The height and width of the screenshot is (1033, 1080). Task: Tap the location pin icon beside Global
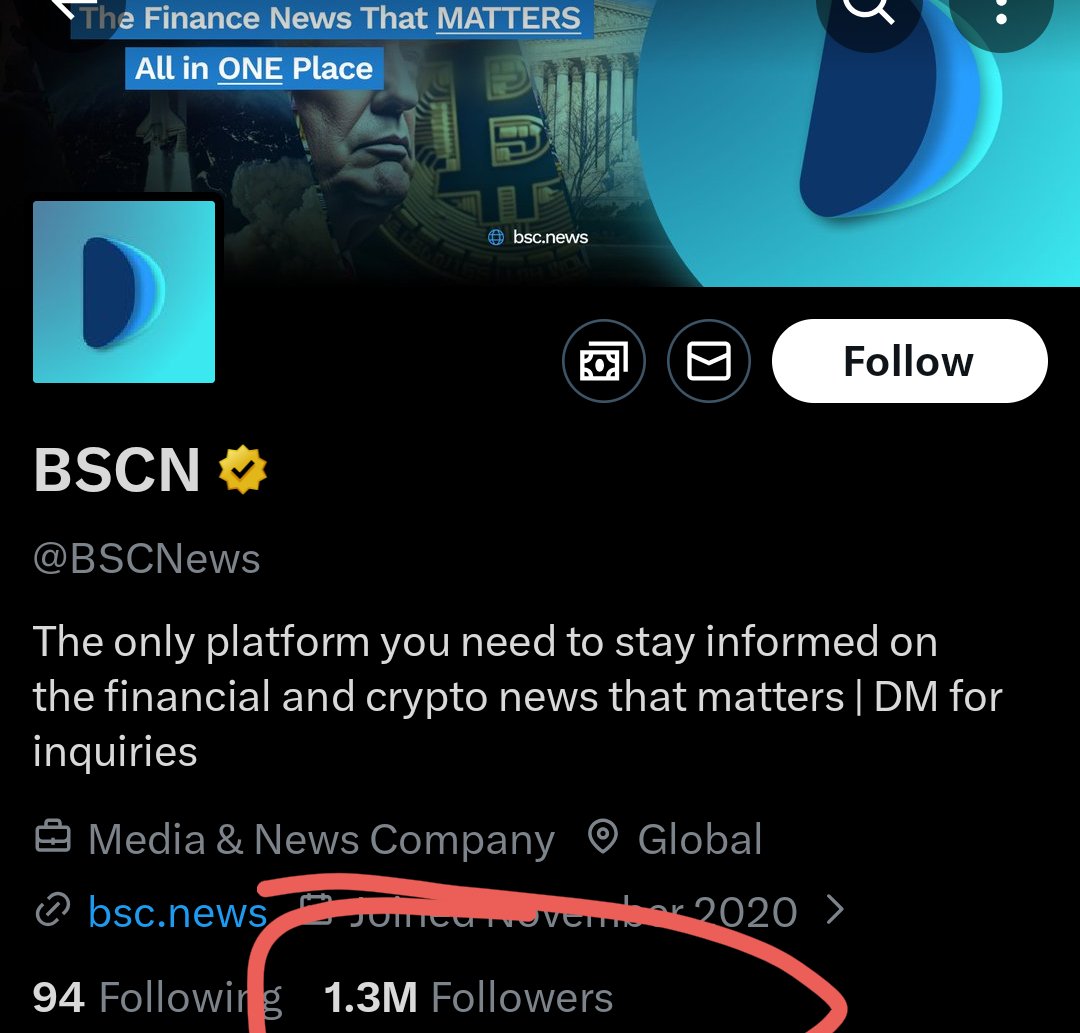pyautogui.click(x=602, y=838)
